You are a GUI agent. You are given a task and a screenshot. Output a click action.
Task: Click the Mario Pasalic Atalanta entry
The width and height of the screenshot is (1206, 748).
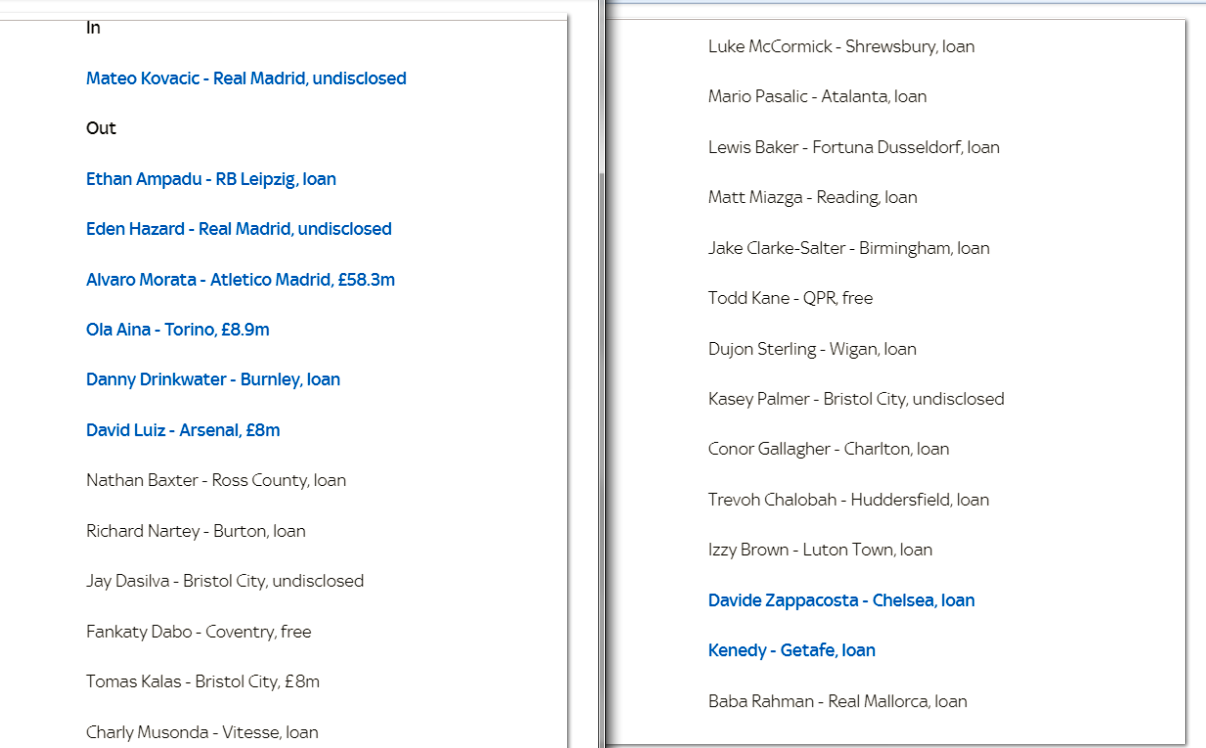coord(817,96)
